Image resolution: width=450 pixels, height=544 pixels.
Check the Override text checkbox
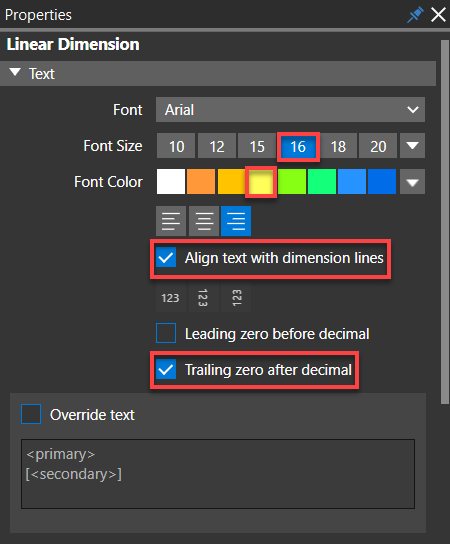click(x=31, y=414)
